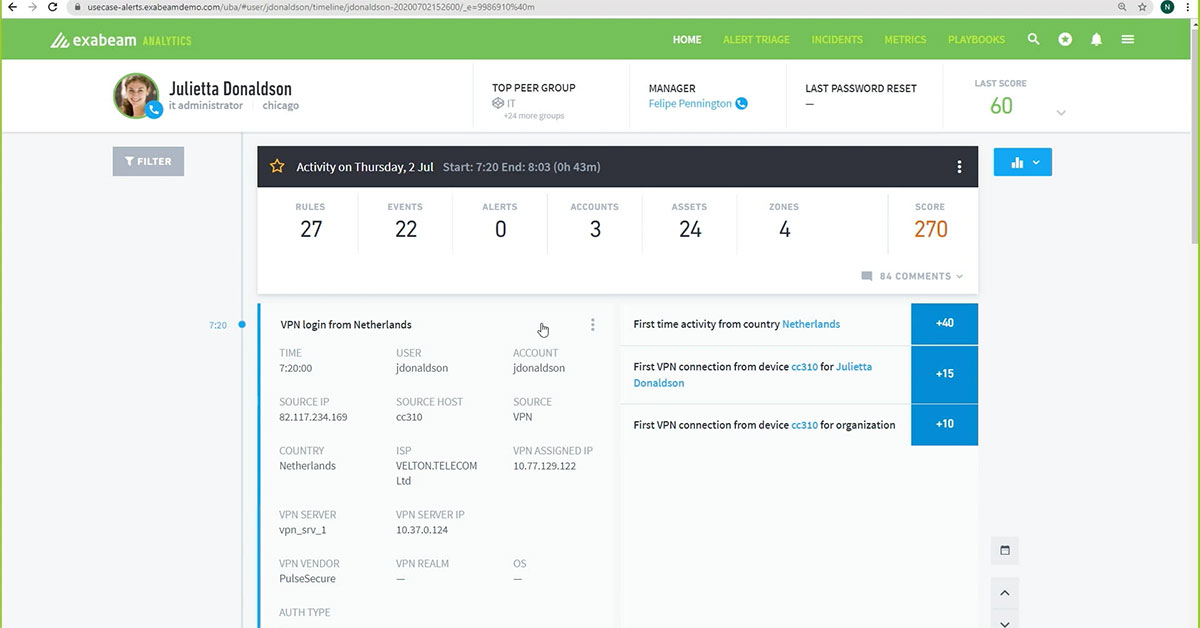This screenshot has width=1200, height=628.
Task: Open the Incidents menu item
Action: [x=837, y=40]
